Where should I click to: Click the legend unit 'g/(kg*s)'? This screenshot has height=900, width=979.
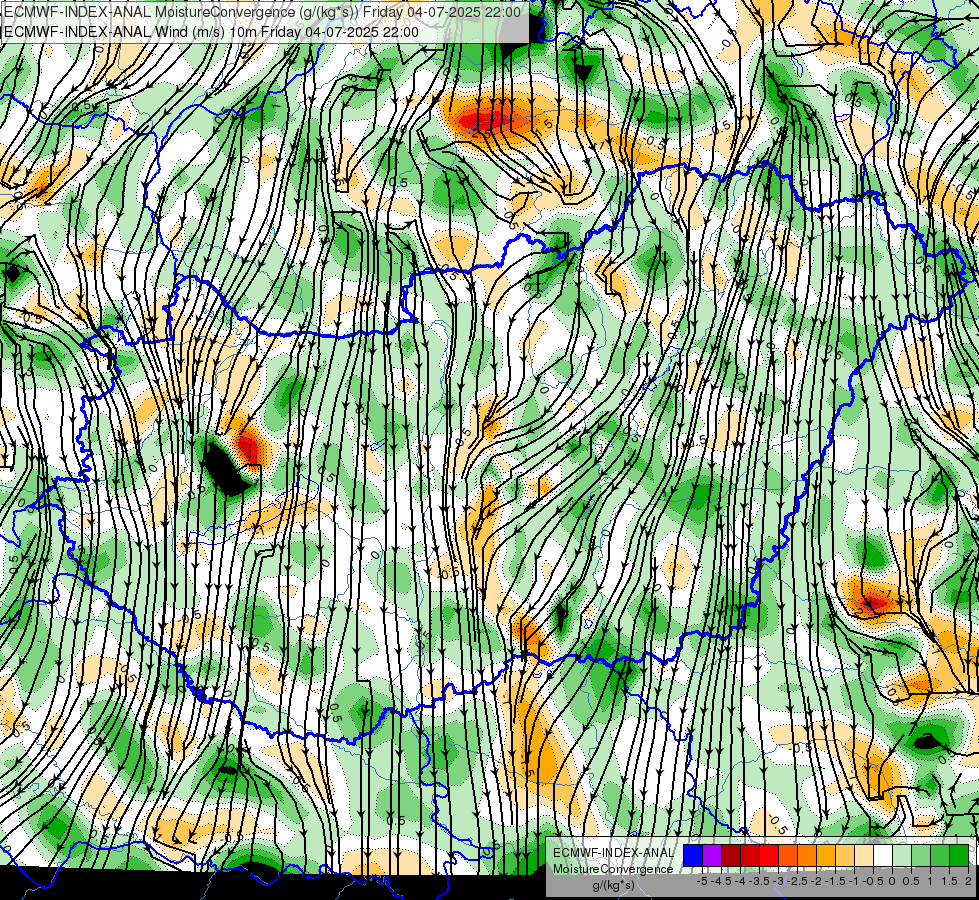pyautogui.click(x=614, y=886)
